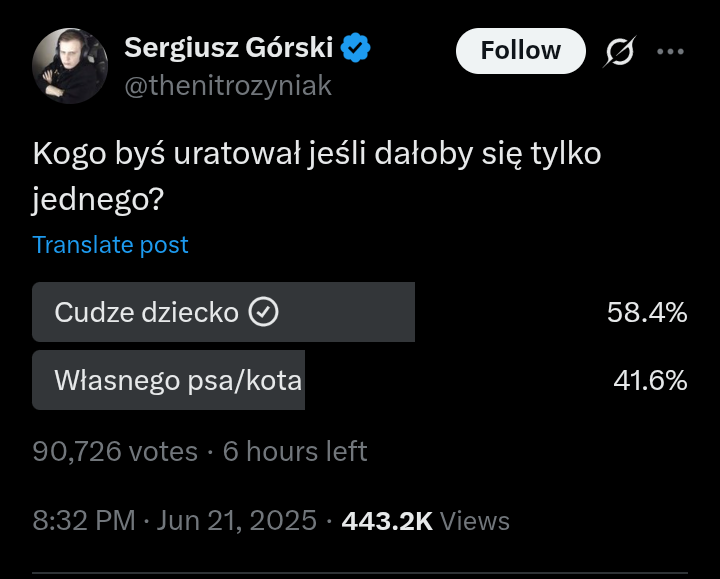Viewport: 720px width, 579px height.
Task: Open the three-dot more options menu
Action: [670, 51]
